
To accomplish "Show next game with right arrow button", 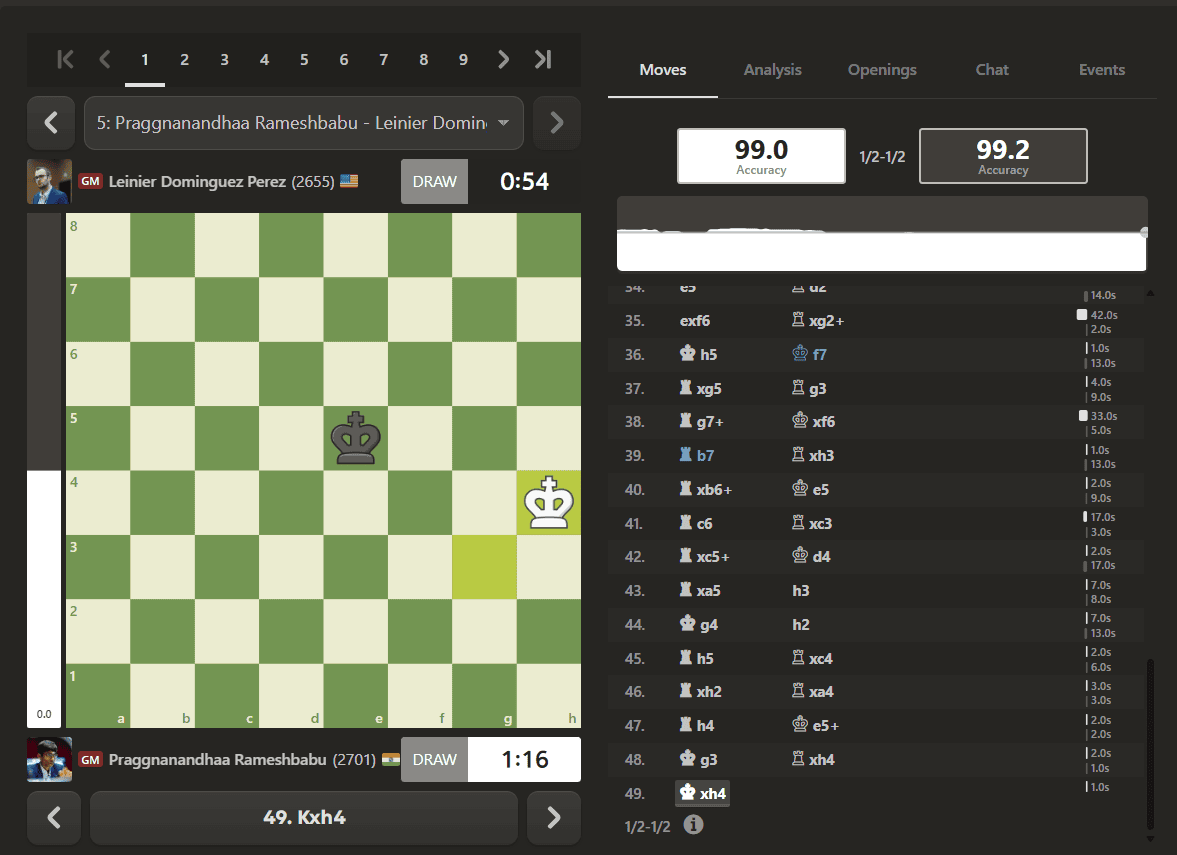I will 557,122.
